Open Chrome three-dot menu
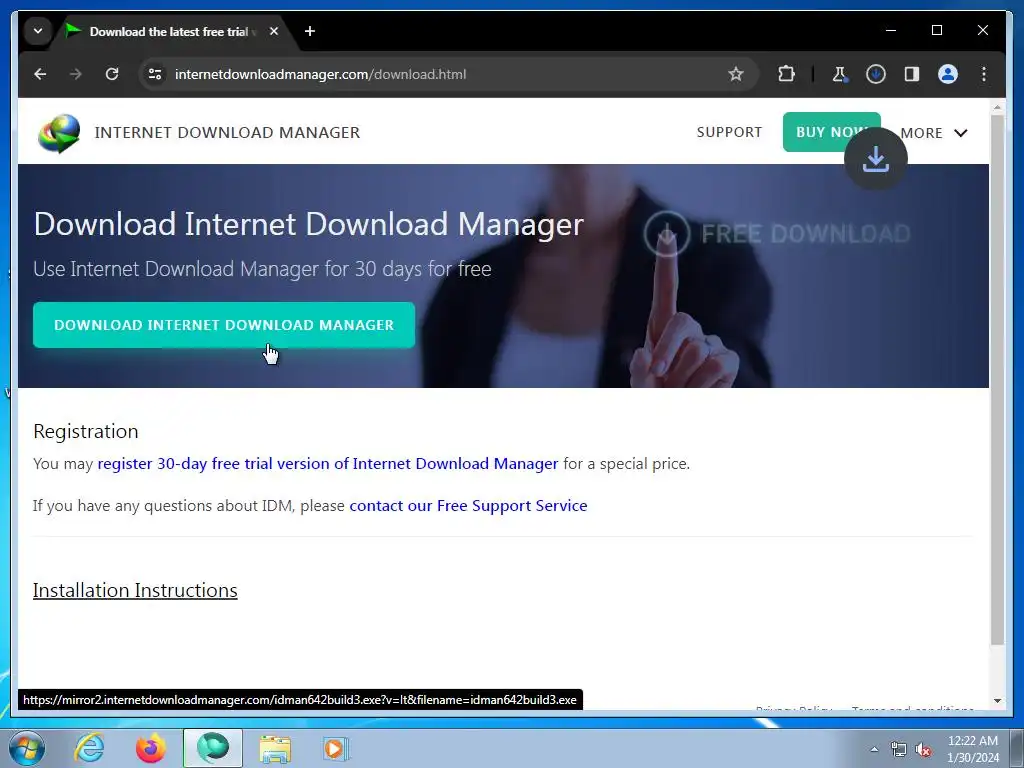 point(984,74)
